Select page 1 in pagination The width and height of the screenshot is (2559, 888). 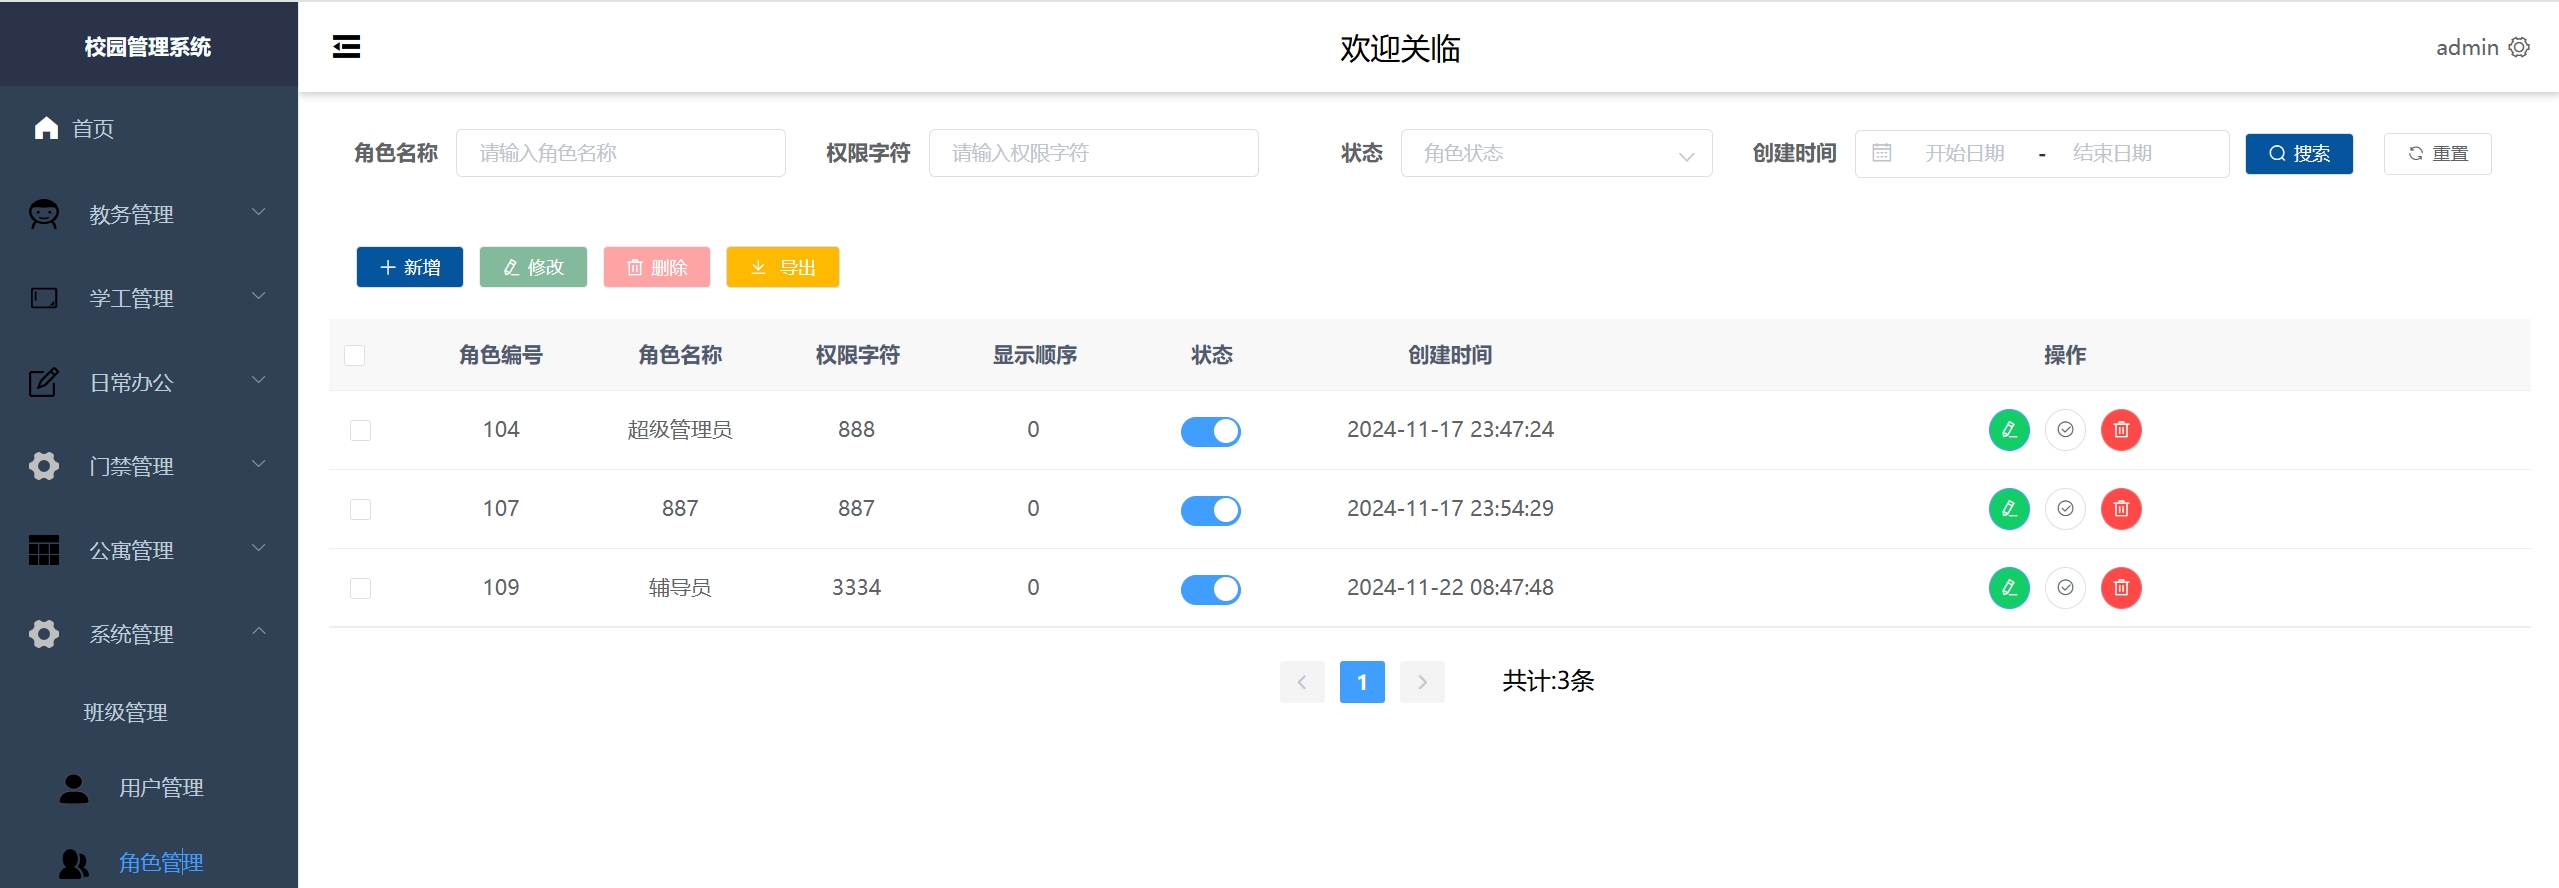coord(1362,682)
